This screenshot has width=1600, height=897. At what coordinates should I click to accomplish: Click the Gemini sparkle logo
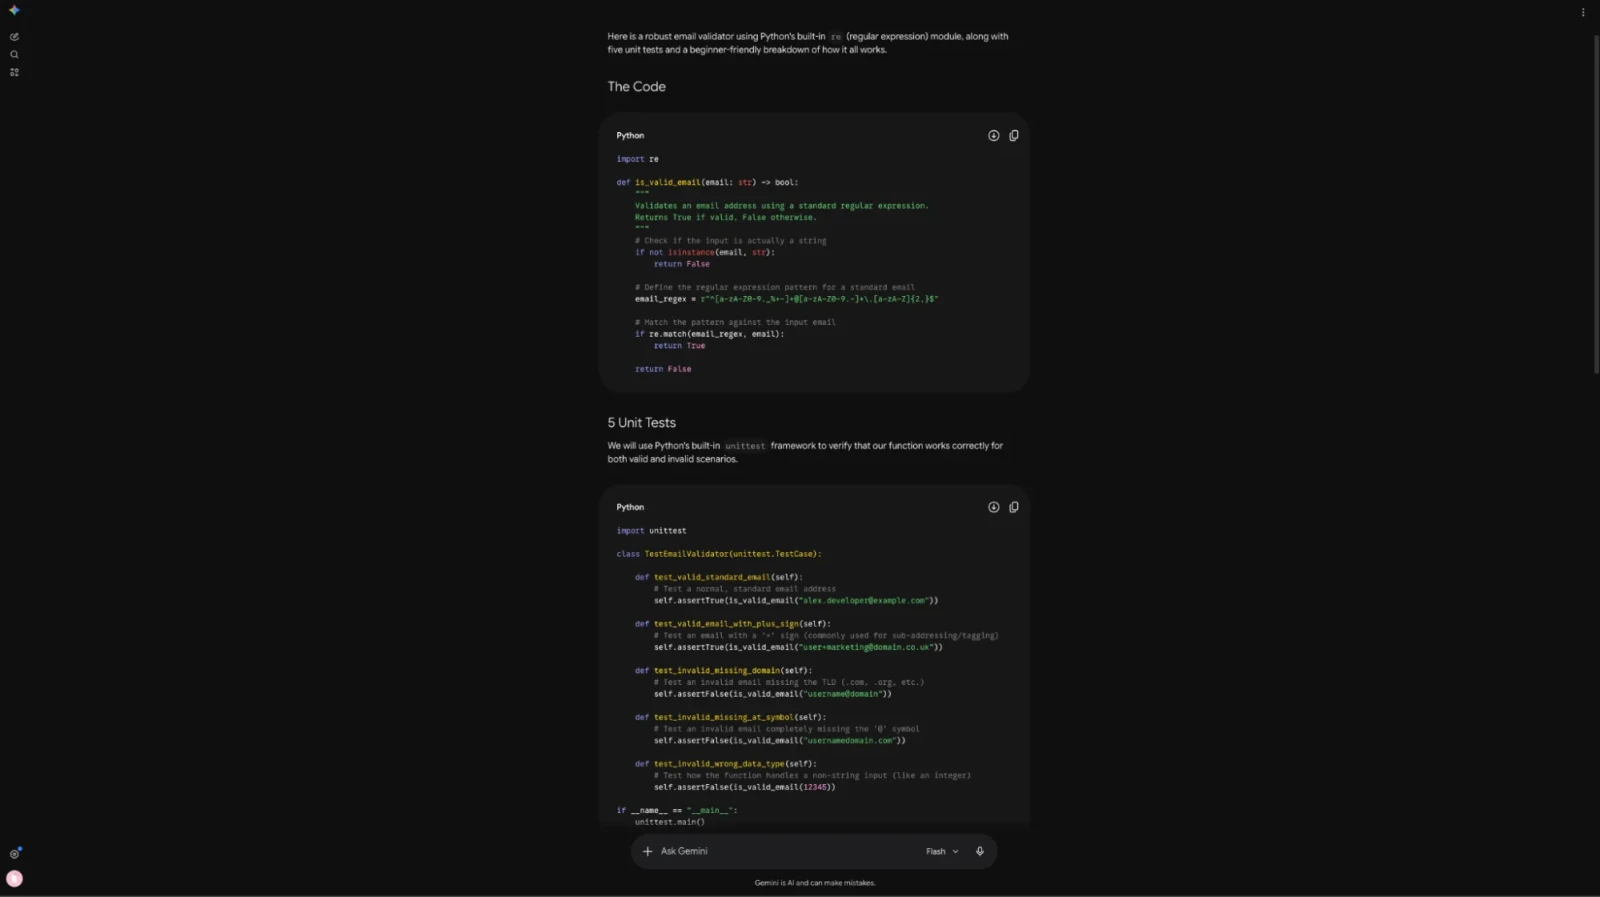[x=14, y=10]
